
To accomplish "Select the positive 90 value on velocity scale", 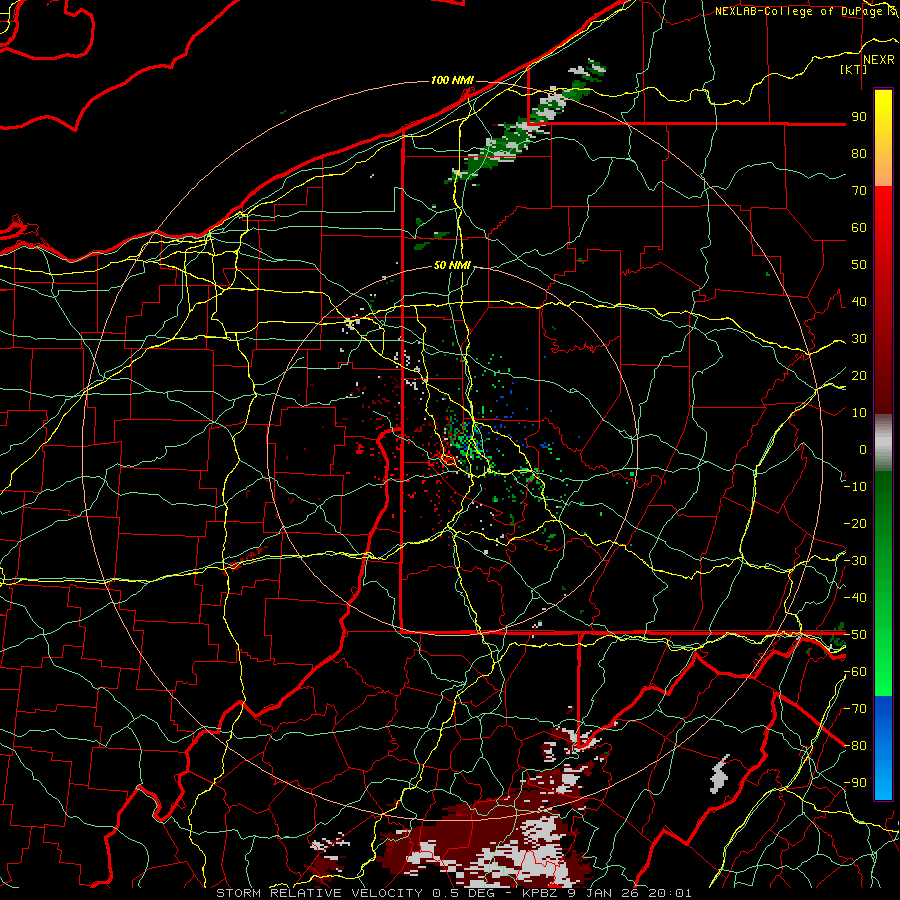I will tap(859, 117).
